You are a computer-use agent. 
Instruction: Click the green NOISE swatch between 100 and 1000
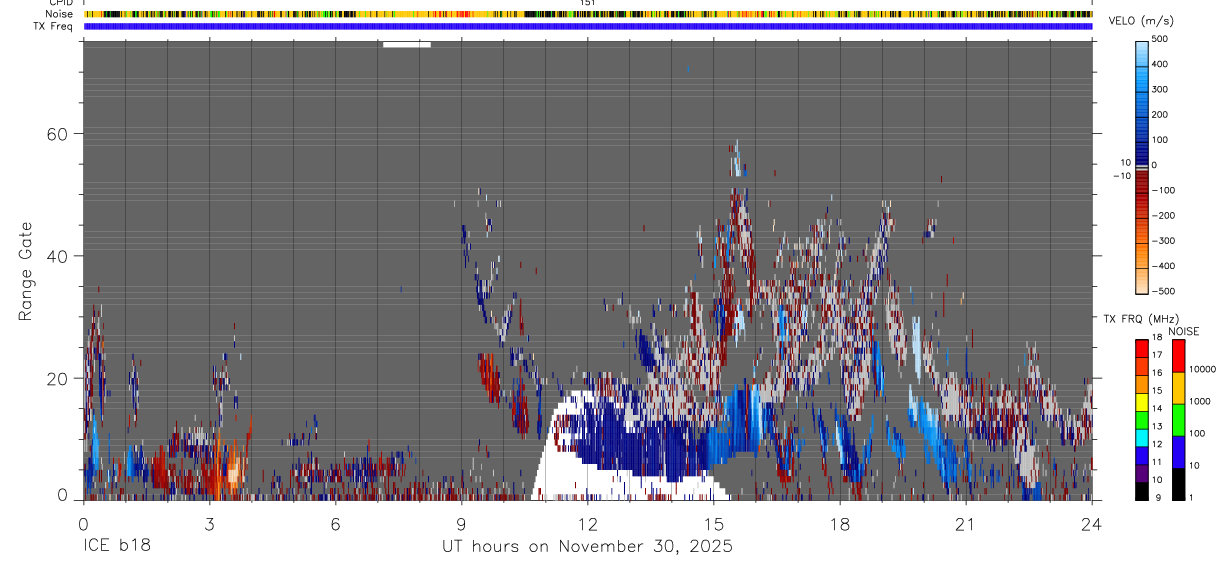click(1179, 420)
